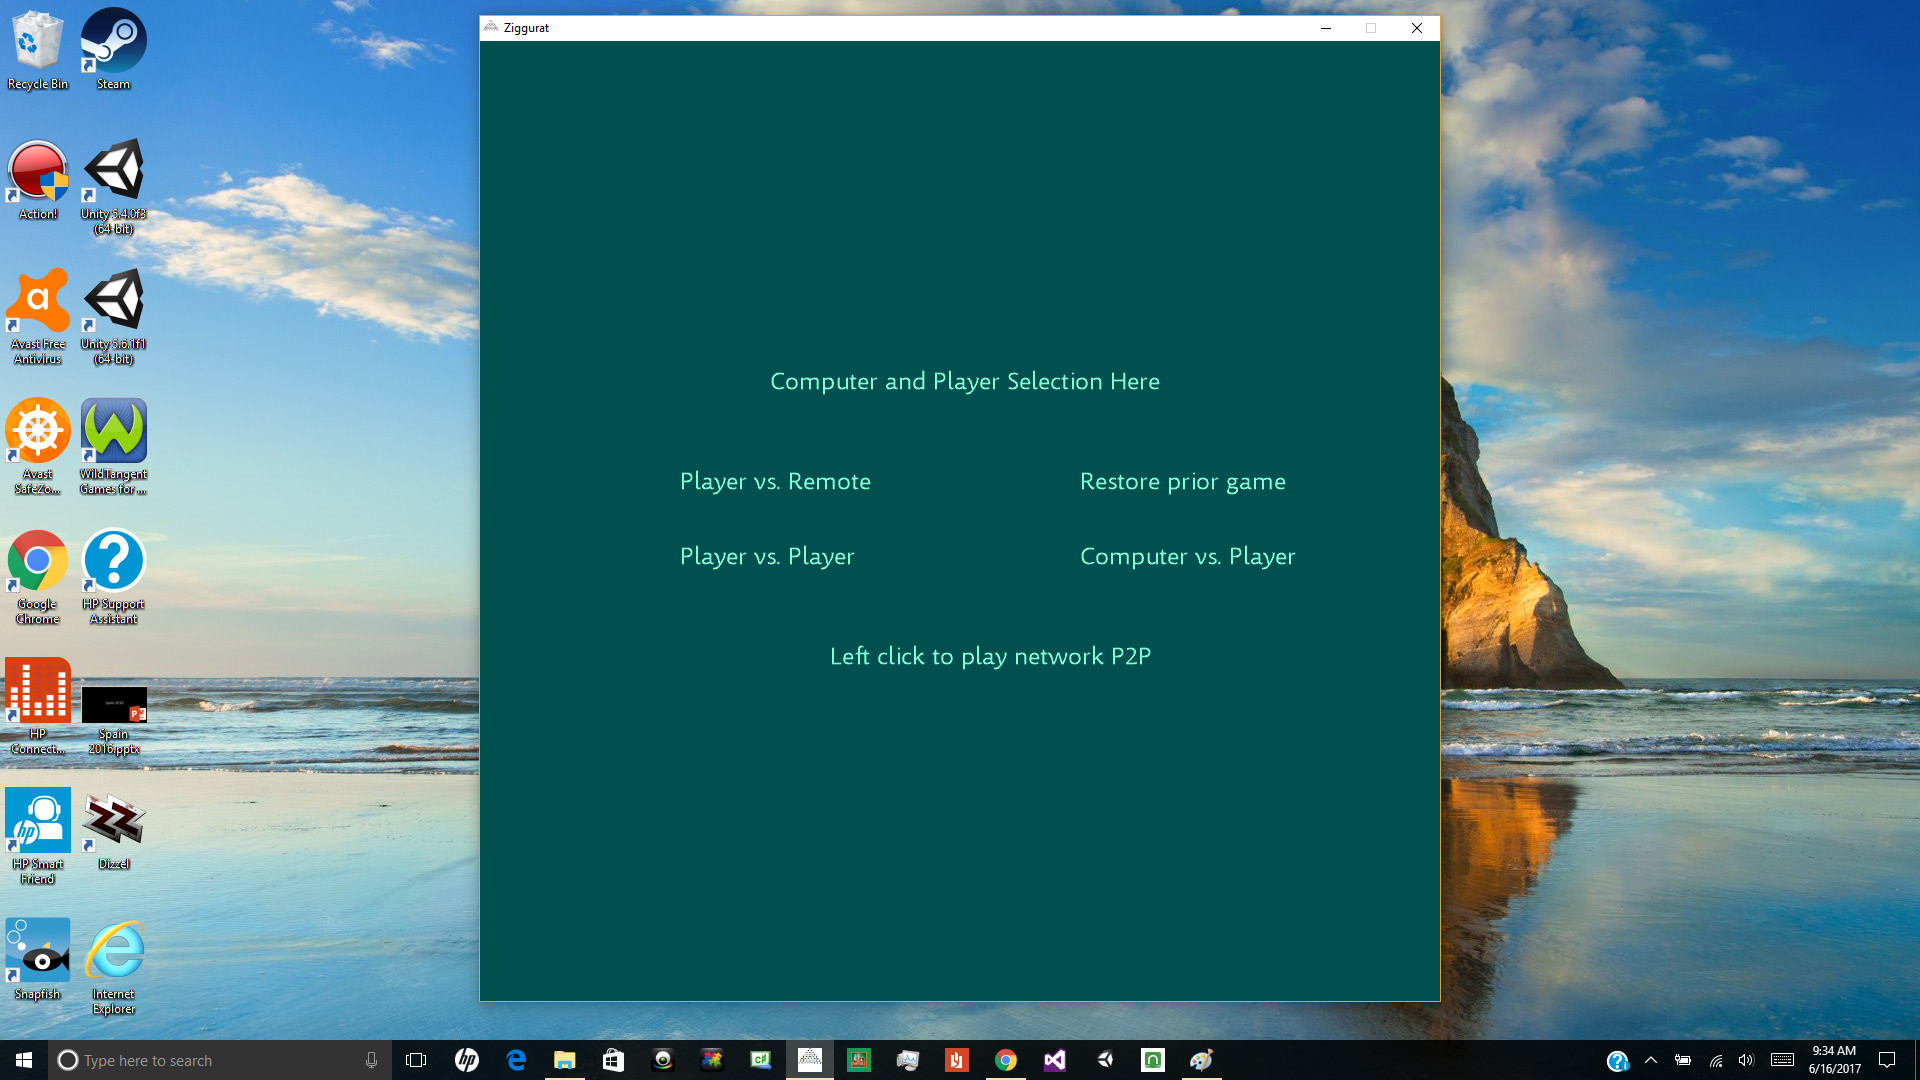Open Action! recording software

click(37, 171)
